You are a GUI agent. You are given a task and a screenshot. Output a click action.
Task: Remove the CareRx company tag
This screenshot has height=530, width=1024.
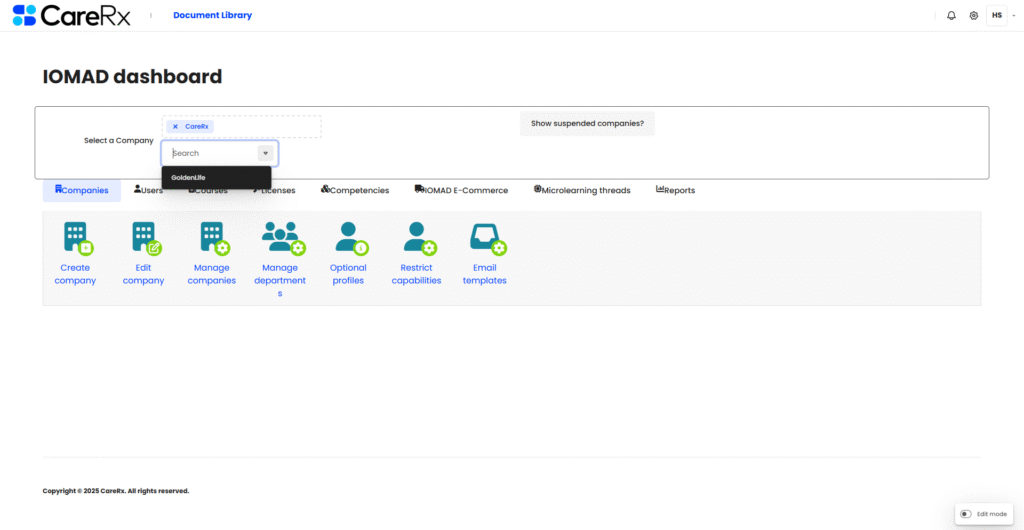(175, 127)
